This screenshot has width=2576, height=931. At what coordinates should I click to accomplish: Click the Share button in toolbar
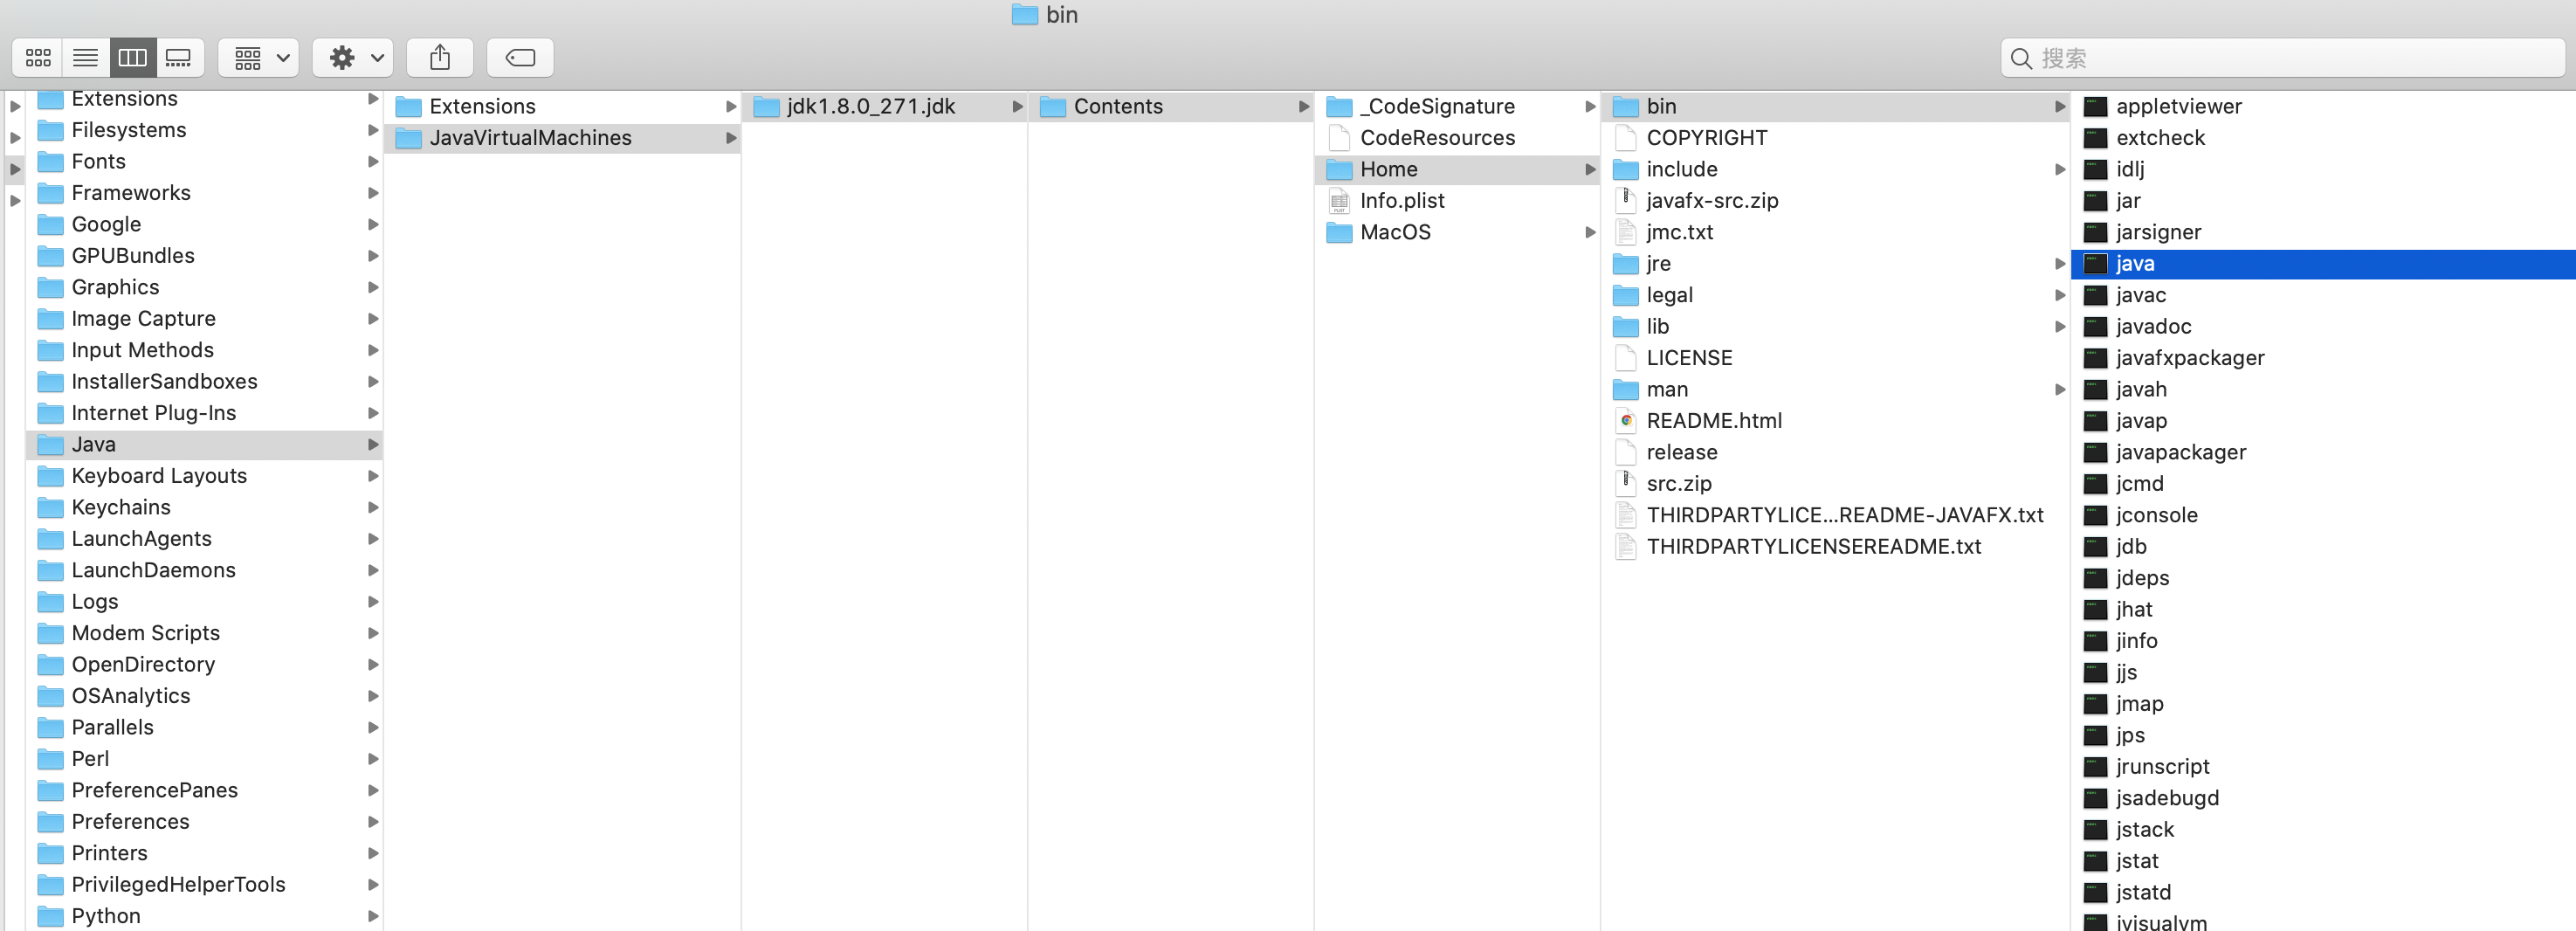(440, 58)
